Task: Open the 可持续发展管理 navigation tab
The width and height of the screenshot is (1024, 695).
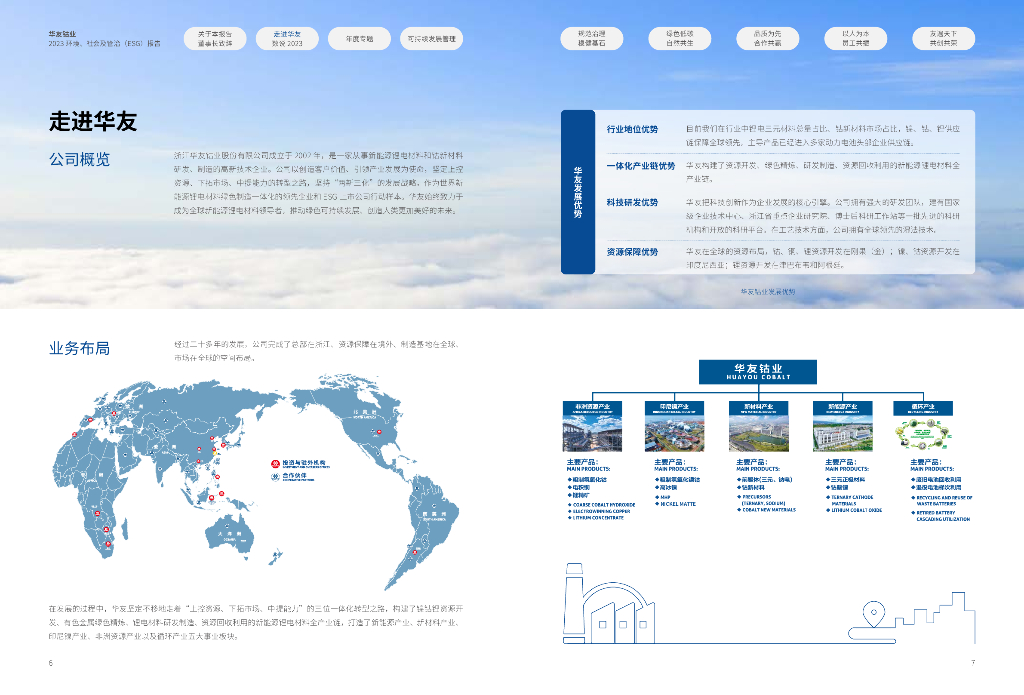Action: click(x=432, y=39)
